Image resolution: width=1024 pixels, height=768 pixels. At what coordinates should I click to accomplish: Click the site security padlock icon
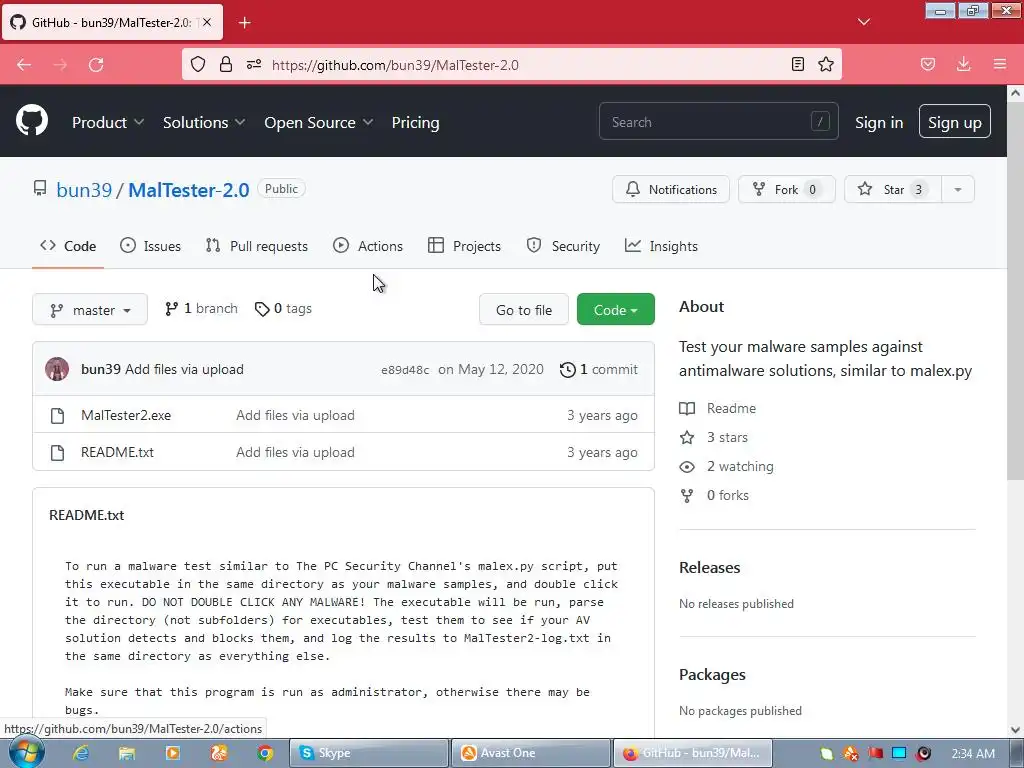point(226,64)
